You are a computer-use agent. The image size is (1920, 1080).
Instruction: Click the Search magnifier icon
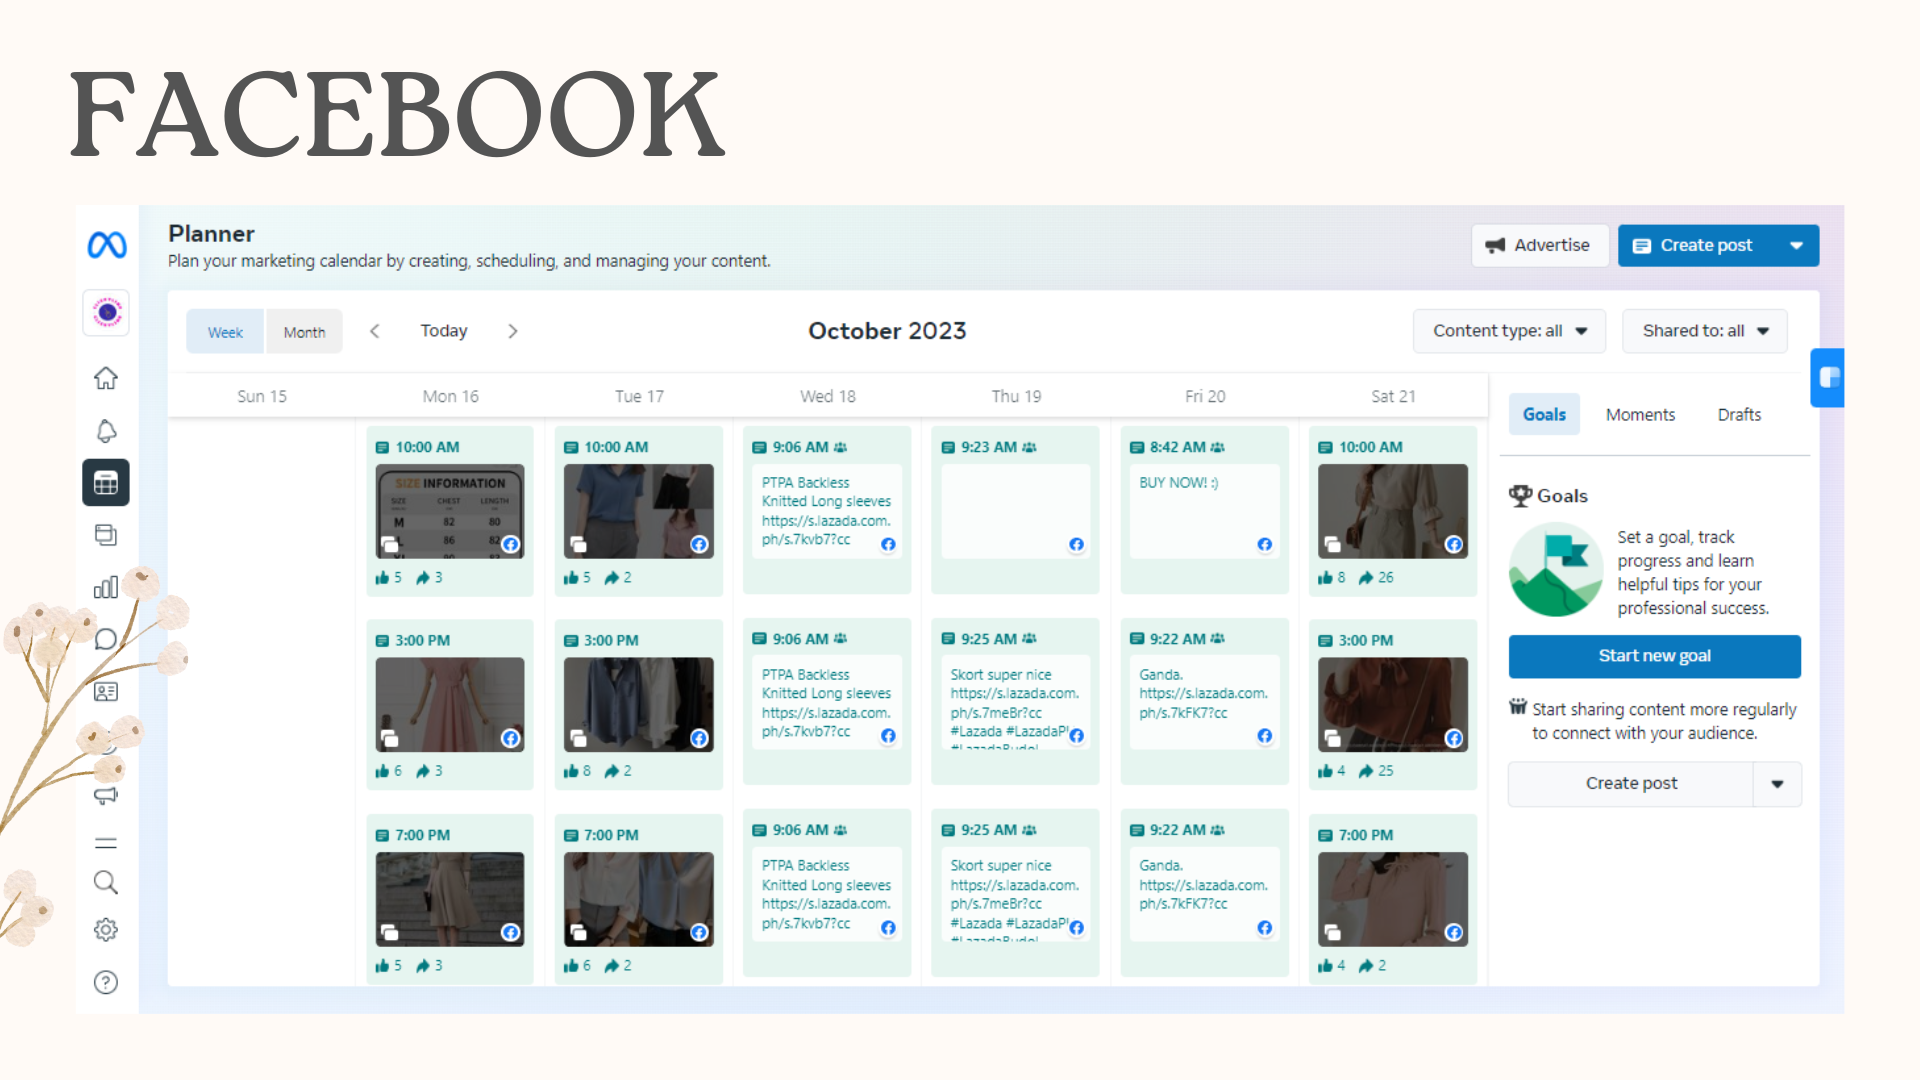(x=106, y=882)
